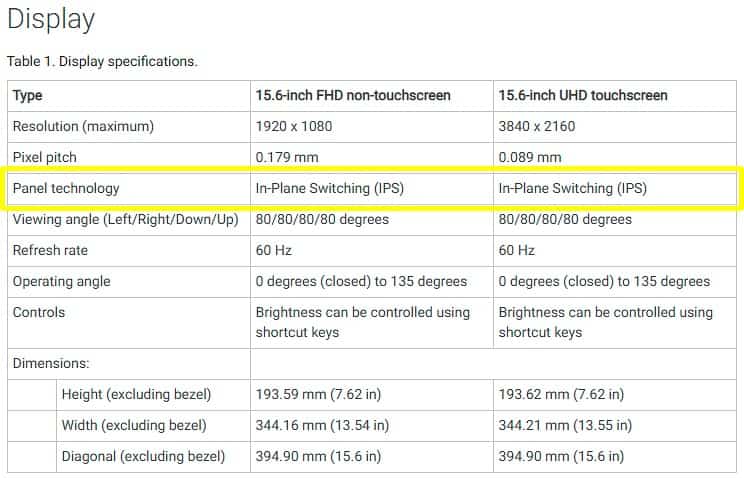Click '60 Hz' in UHD column
744x478 pixels.
tap(517, 250)
